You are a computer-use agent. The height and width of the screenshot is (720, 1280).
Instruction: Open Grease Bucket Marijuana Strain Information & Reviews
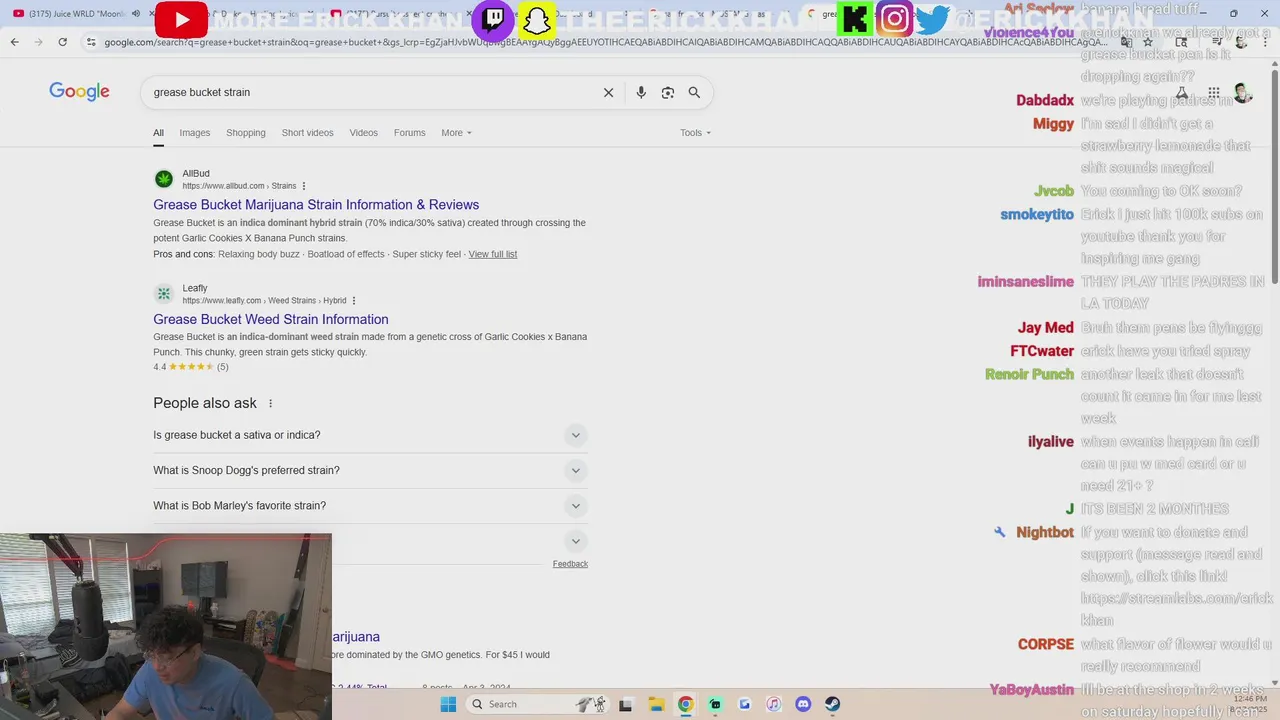pyautogui.click(x=316, y=205)
